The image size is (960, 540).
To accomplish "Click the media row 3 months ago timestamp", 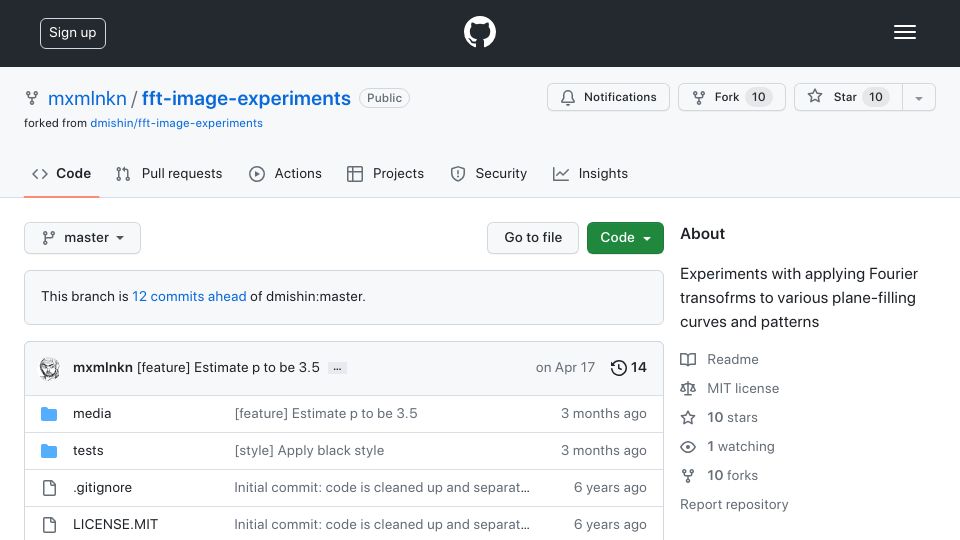I will point(604,414).
